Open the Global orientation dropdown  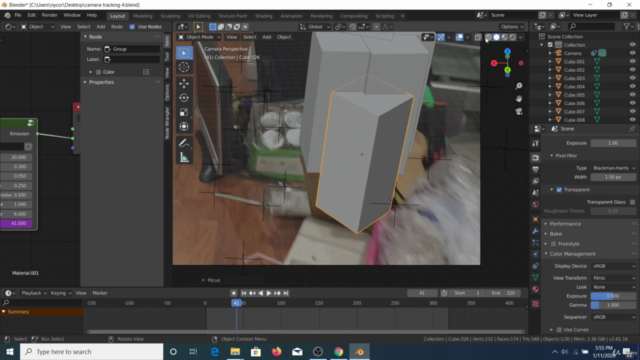[x=315, y=27]
